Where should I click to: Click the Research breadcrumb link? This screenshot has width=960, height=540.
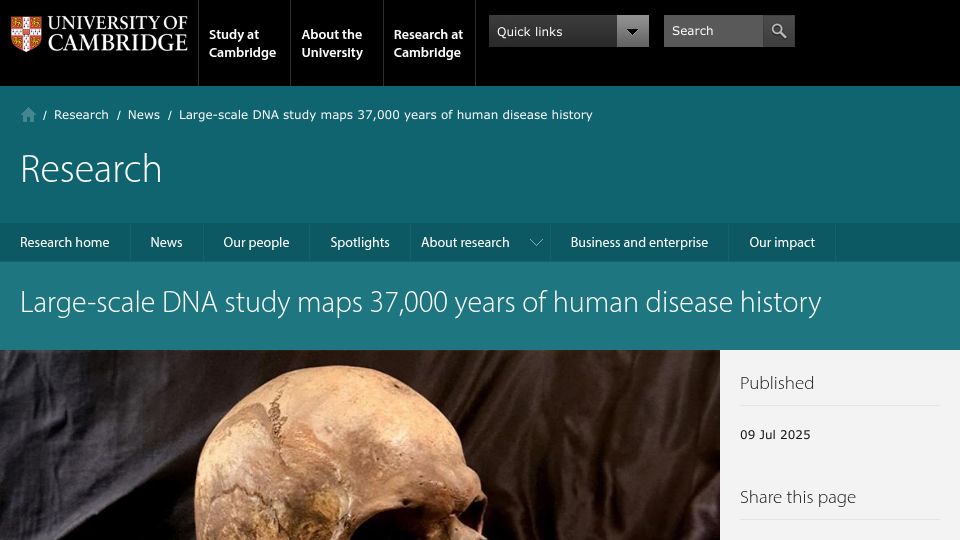81,114
